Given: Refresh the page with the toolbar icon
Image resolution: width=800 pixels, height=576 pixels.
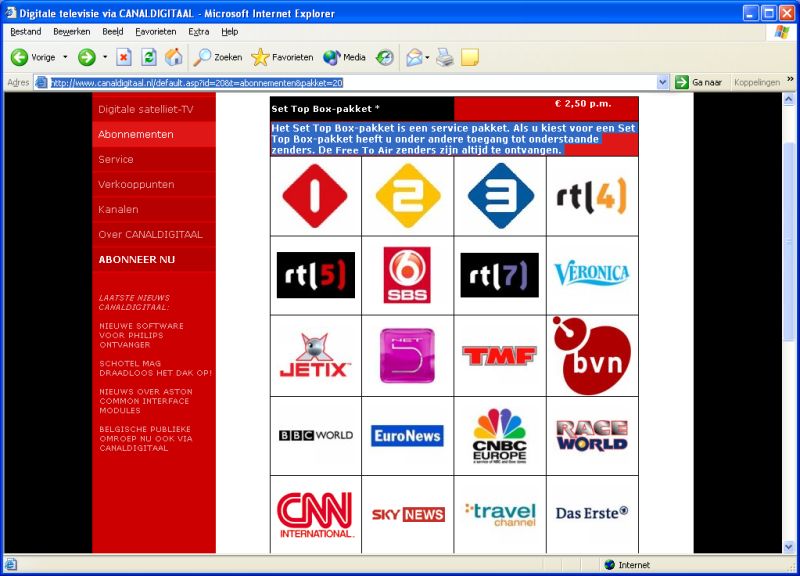Looking at the screenshot, I should 149,57.
